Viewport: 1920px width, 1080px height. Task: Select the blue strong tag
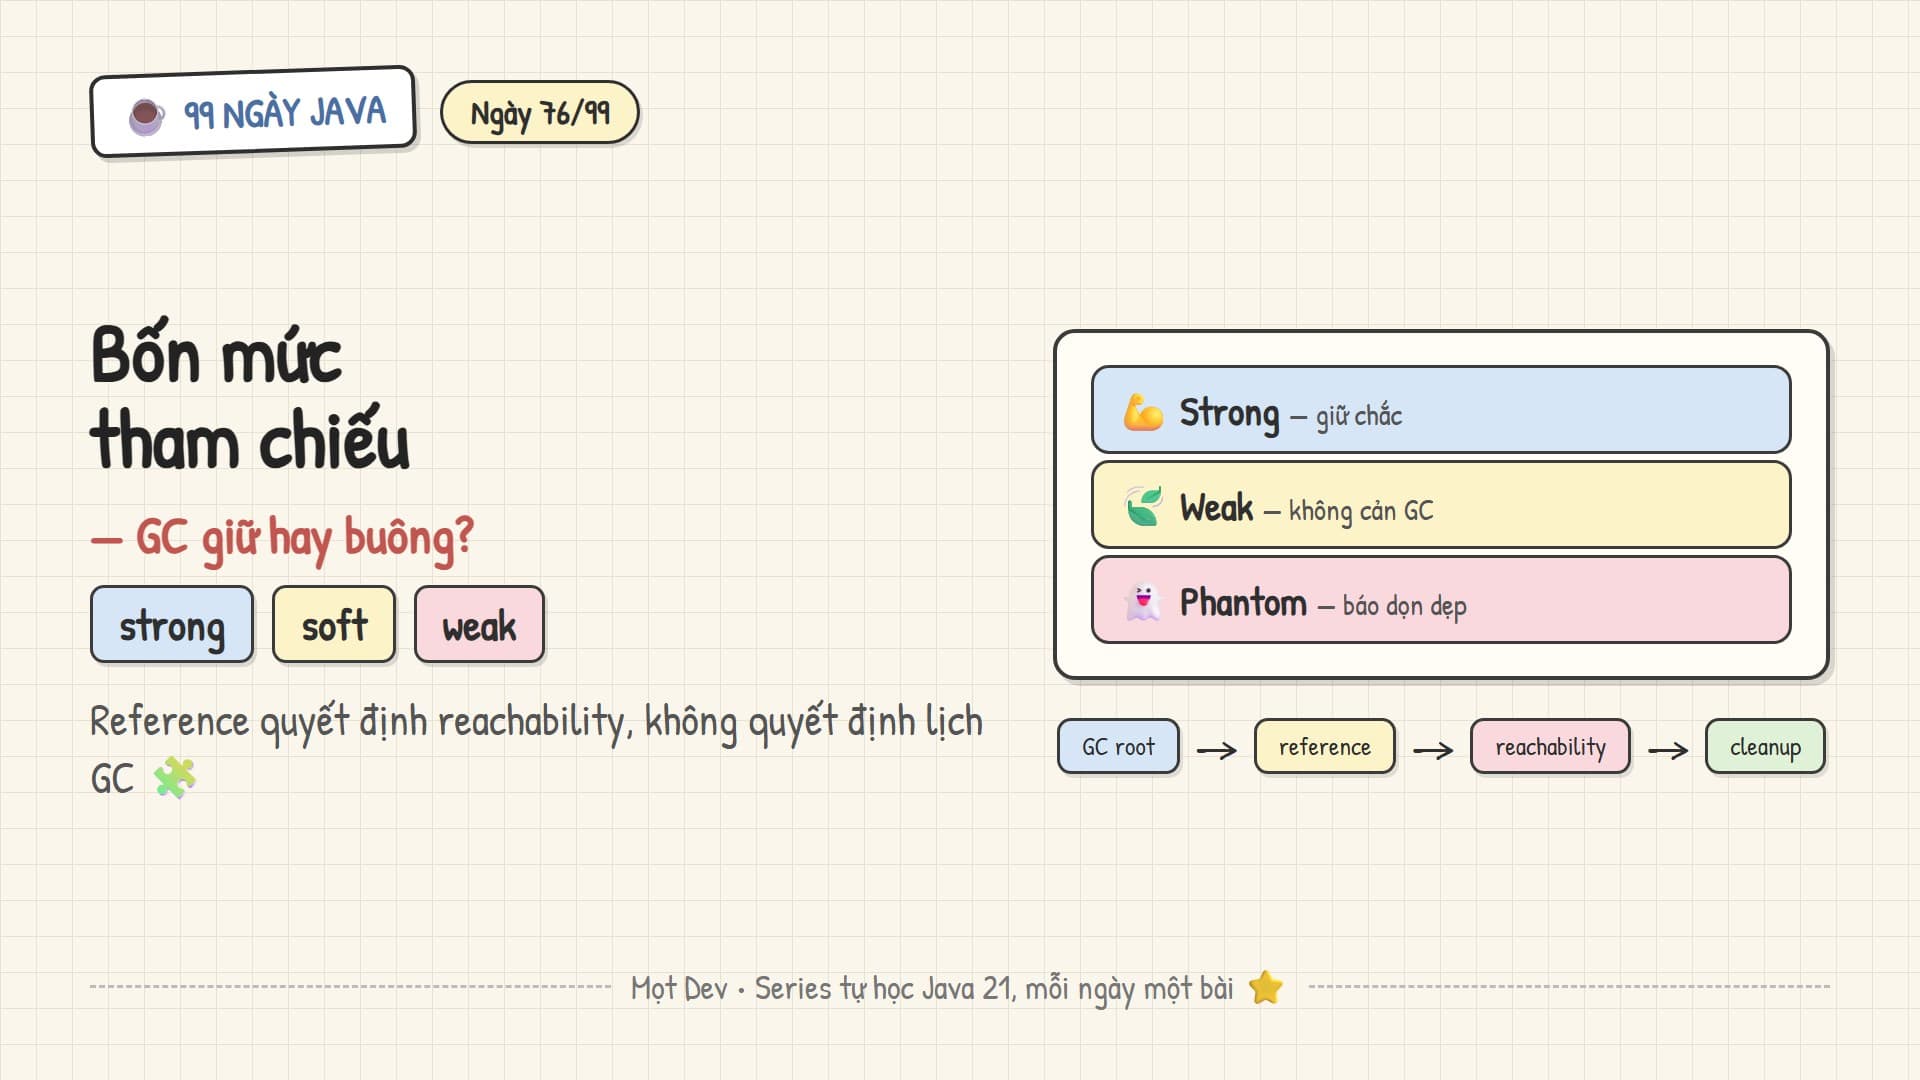click(172, 625)
